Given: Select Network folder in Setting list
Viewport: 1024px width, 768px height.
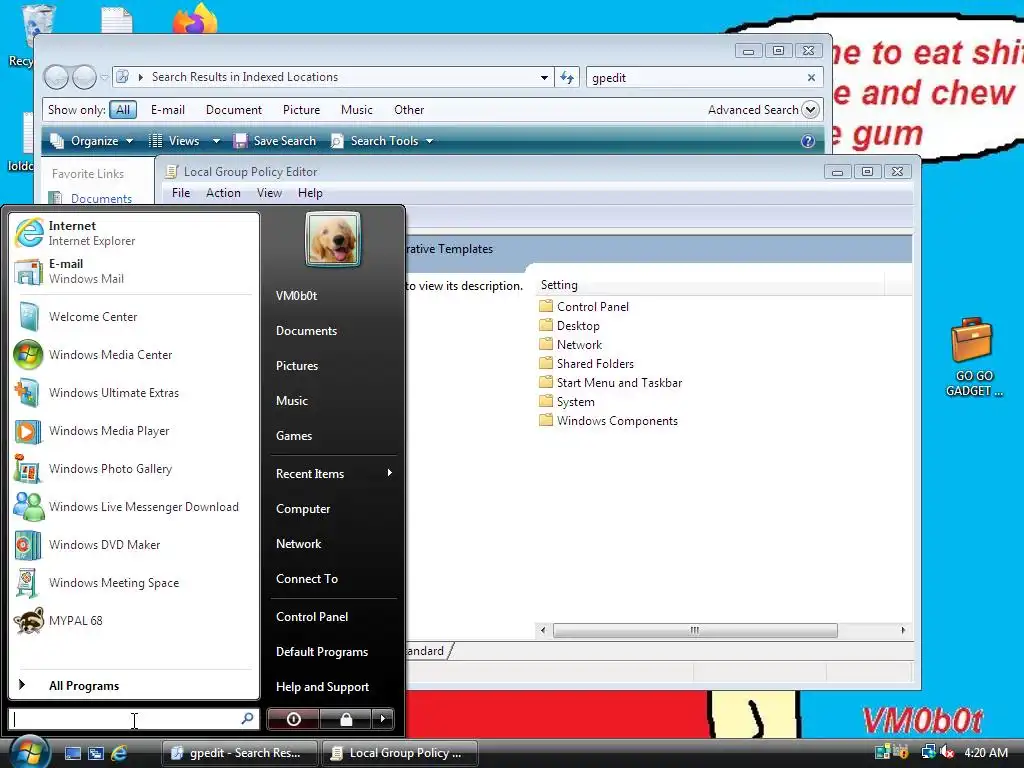Looking at the screenshot, I should pos(571,344).
